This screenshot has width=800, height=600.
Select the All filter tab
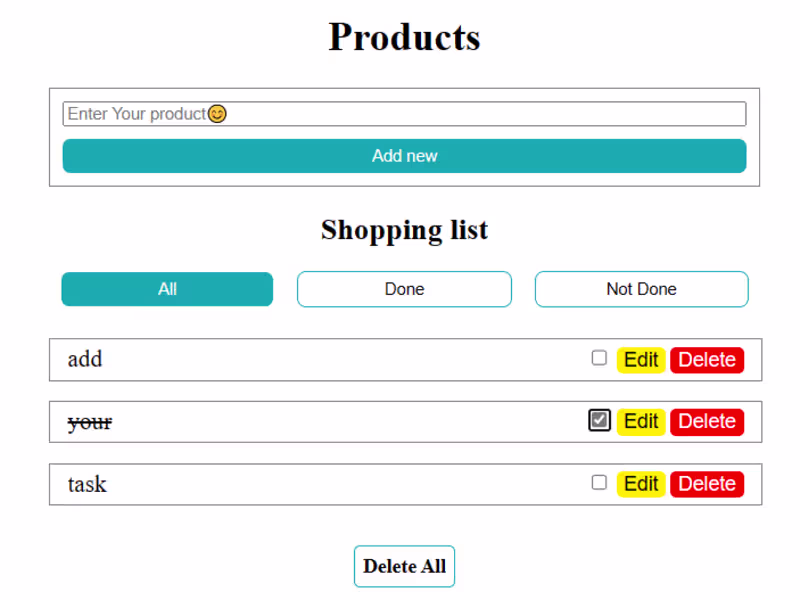(x=167, y=288)
